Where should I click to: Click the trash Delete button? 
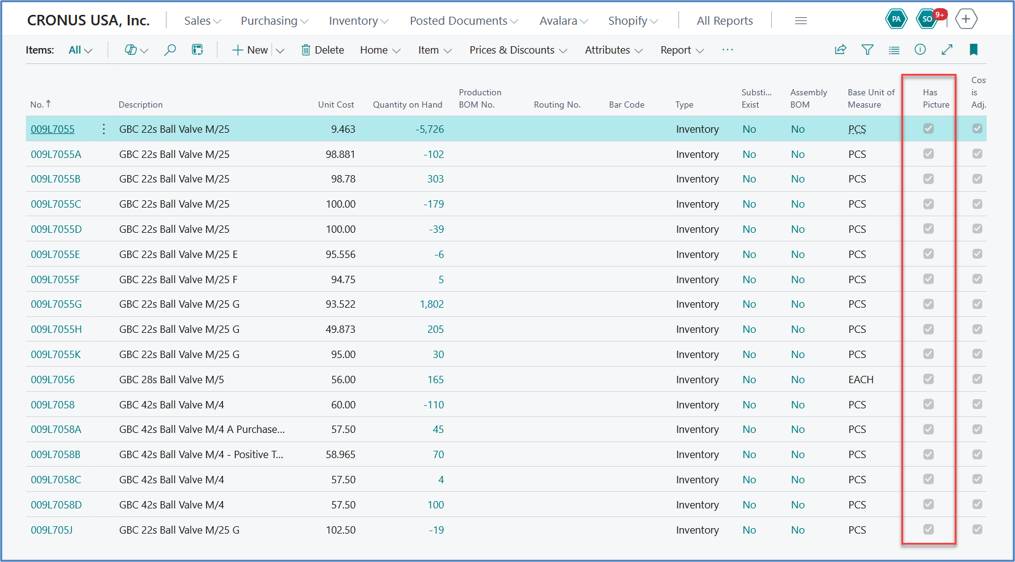point(322,50)
